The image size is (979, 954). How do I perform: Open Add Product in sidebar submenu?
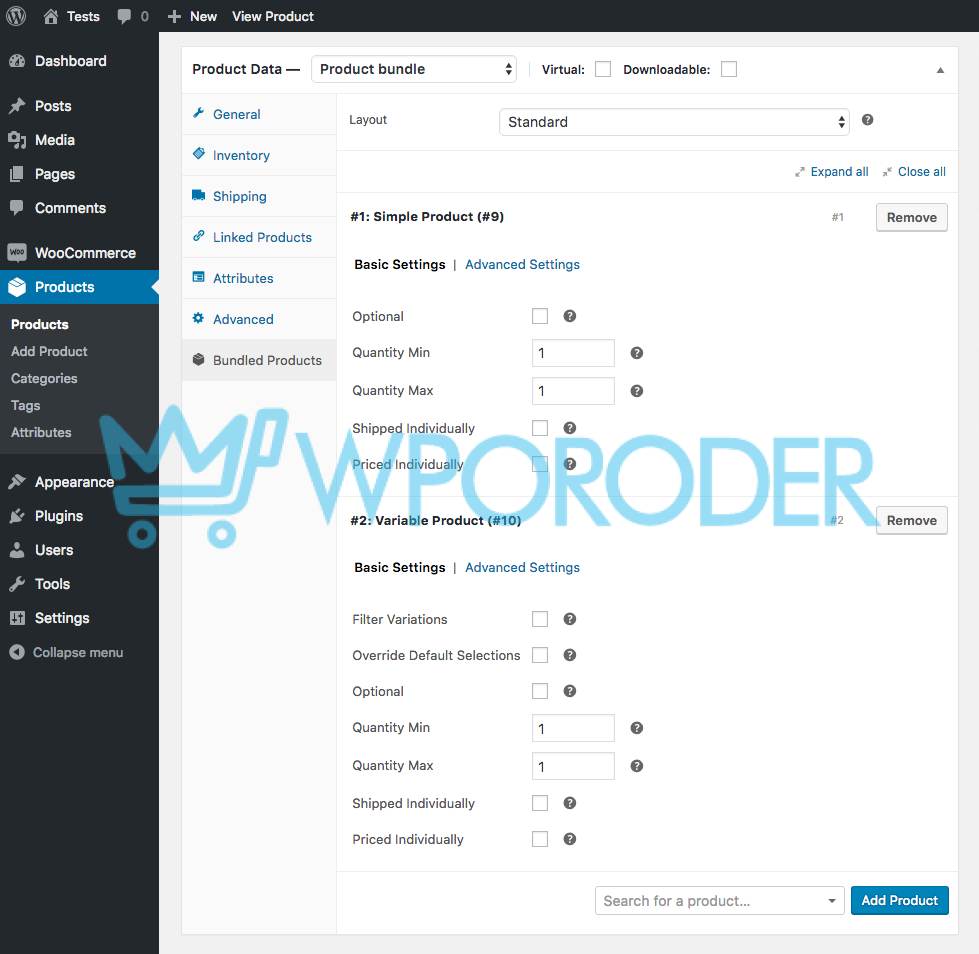coord(49,352)
